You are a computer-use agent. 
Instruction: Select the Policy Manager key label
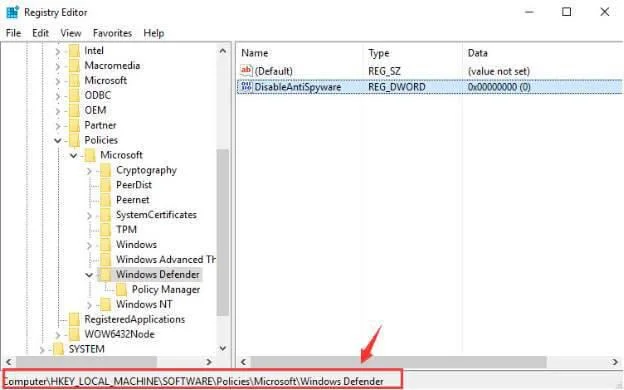click(166, 289)
